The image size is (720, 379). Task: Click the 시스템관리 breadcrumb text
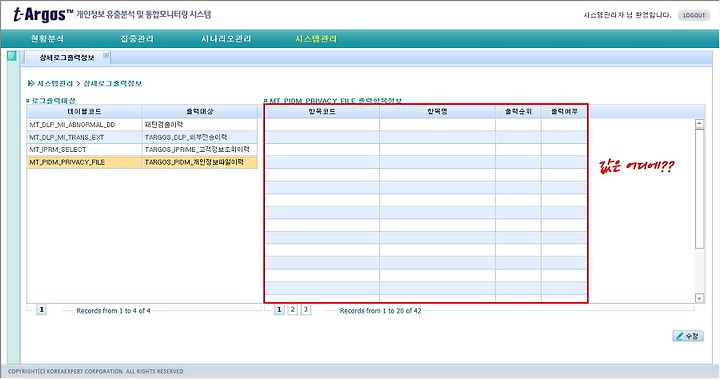tap(55, 84)
